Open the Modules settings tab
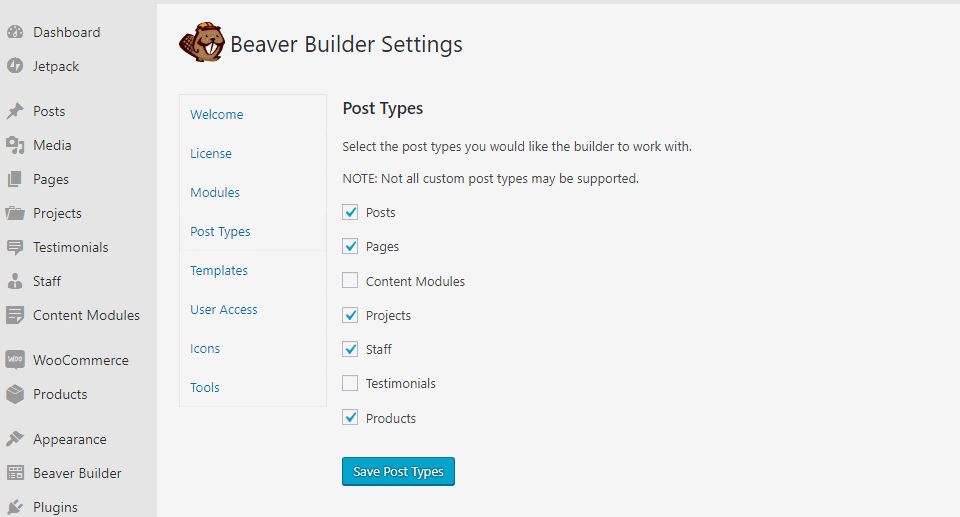This screenshot has width=960, height=517. 215,192
